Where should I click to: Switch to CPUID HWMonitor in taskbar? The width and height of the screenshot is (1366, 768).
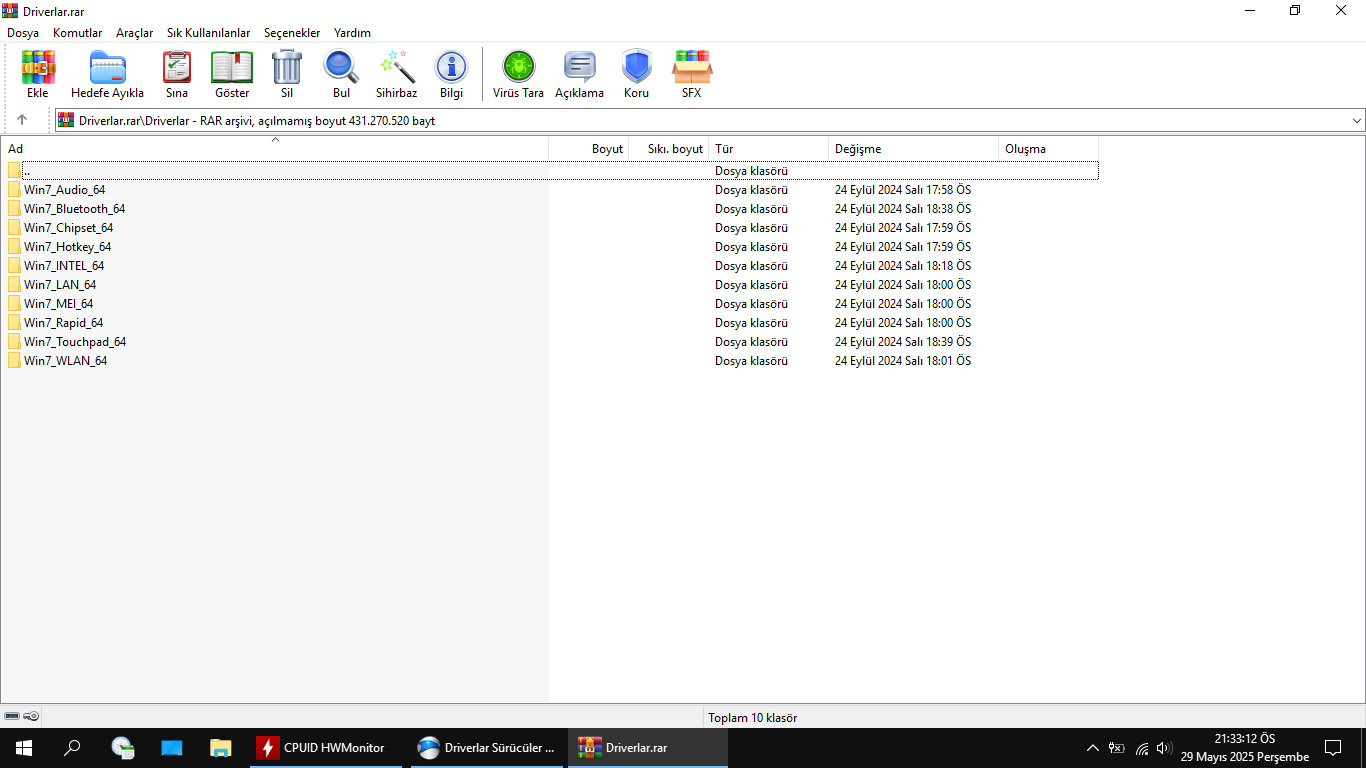(x=326, y=747)
